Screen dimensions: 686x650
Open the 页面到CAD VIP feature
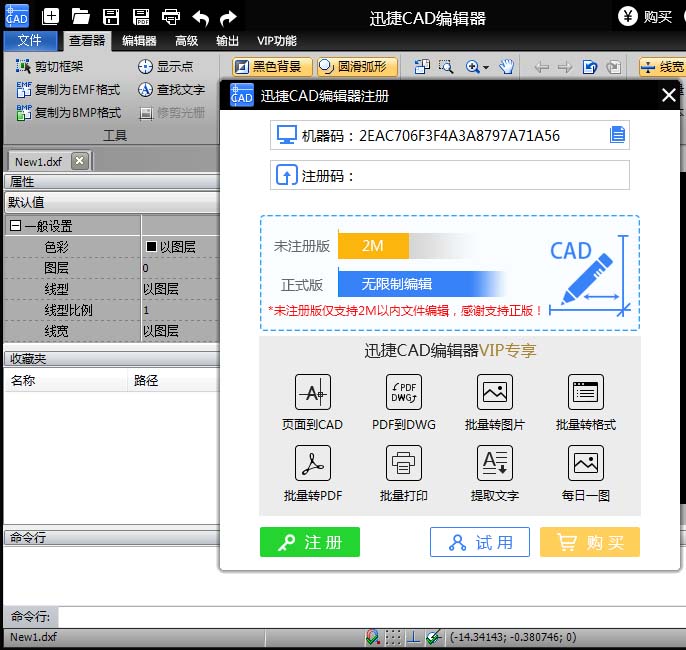click(312, 402)
